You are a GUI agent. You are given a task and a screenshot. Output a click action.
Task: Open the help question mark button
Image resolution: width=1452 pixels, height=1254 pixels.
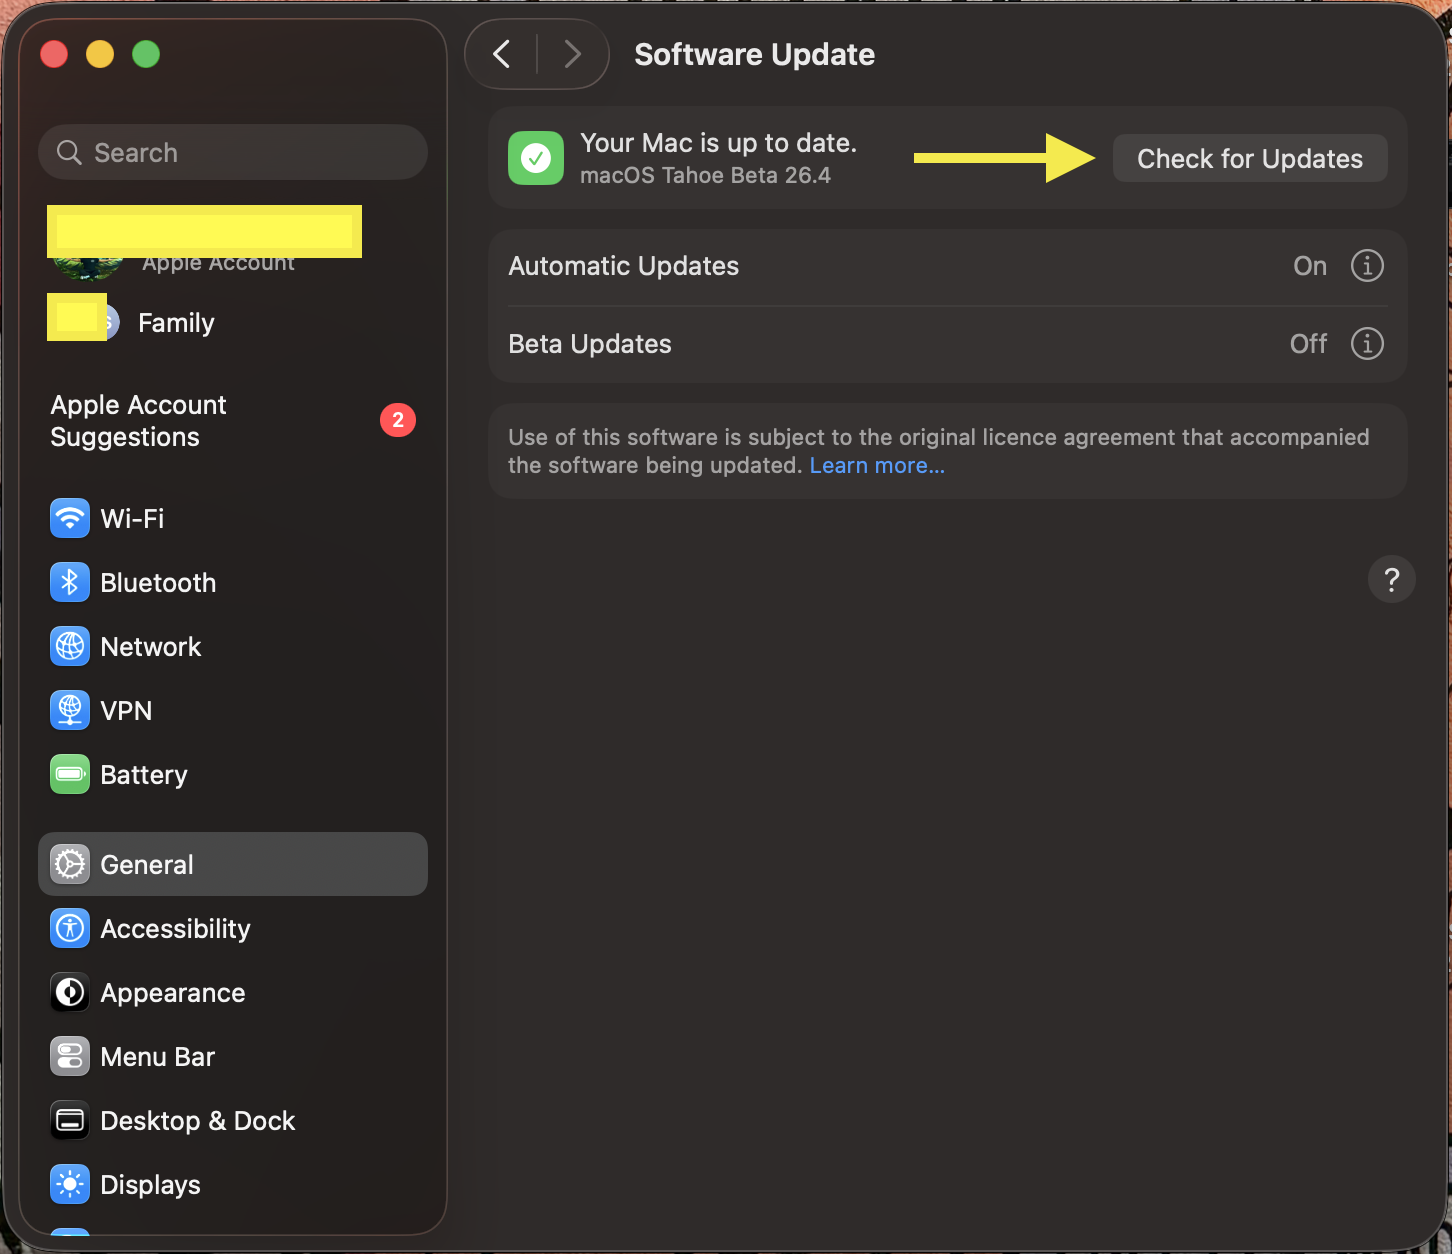pos(1391,580)
